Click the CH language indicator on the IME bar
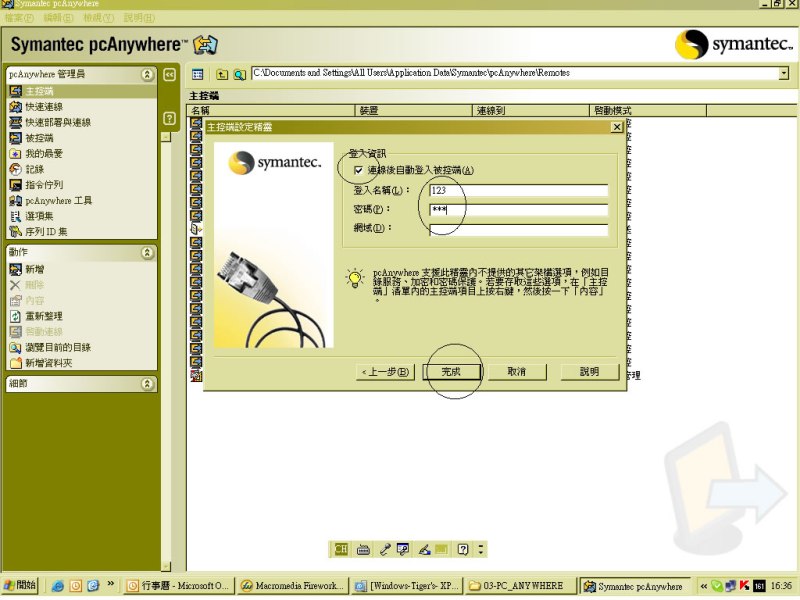This screenshot has height=600, width=800. pos(341,549)
